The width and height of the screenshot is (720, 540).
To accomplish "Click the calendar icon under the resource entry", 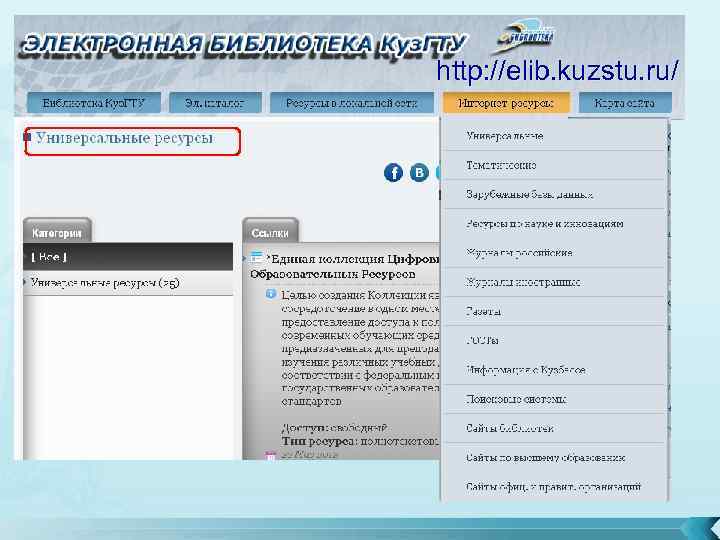I will pyautogui.click(x=270, y=456).
